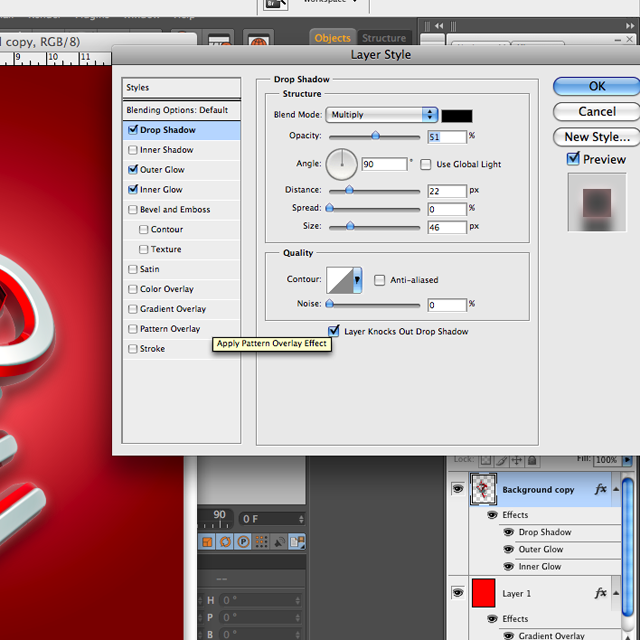
Task: Collapse effects list of Background copy layer
Action: tap(616, 489)
